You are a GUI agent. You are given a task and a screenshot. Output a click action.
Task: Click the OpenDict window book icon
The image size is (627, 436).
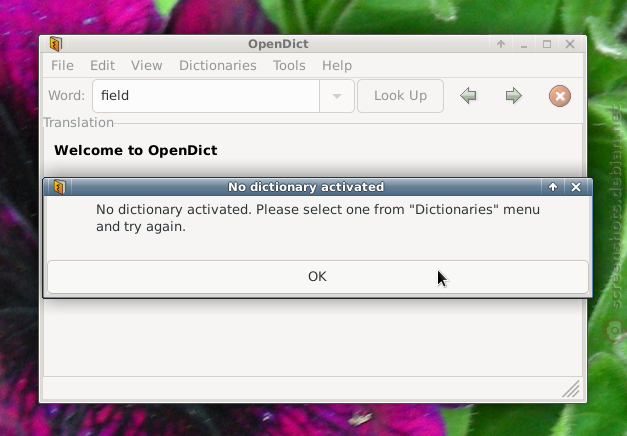click(x=56, y=44)
